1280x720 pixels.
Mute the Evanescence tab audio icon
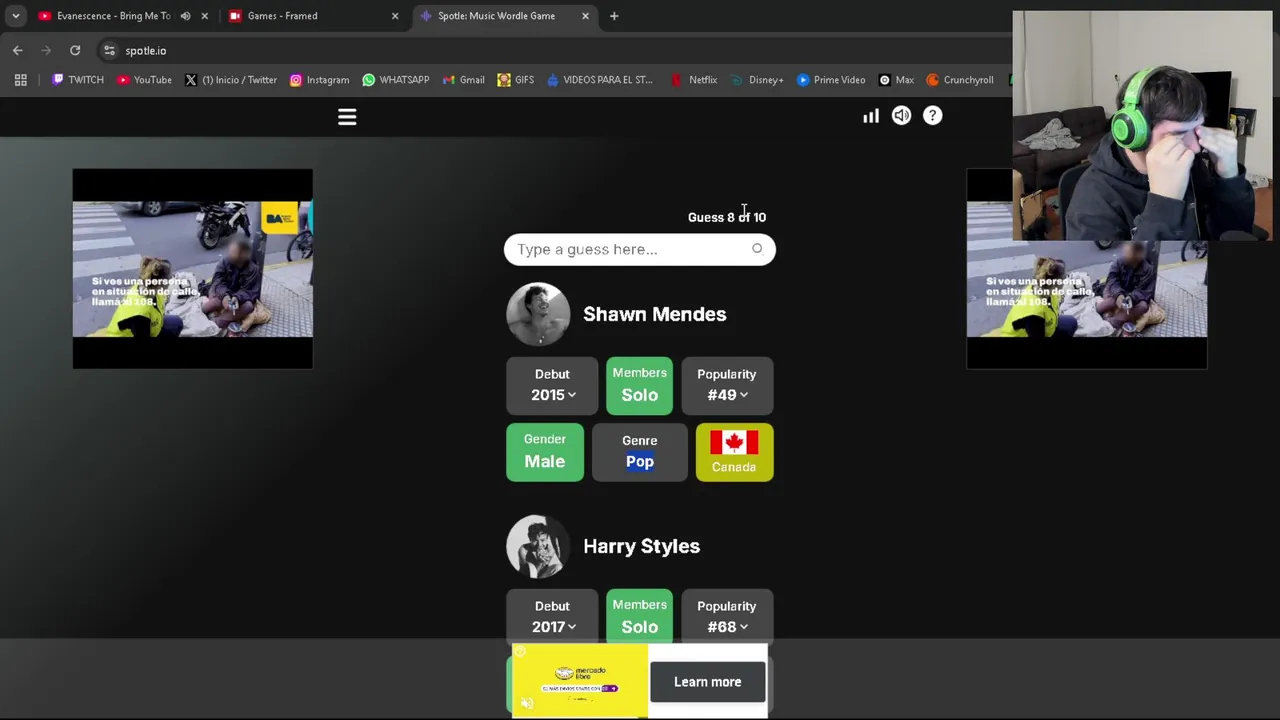pyautogui.click(x=185, y=16)
